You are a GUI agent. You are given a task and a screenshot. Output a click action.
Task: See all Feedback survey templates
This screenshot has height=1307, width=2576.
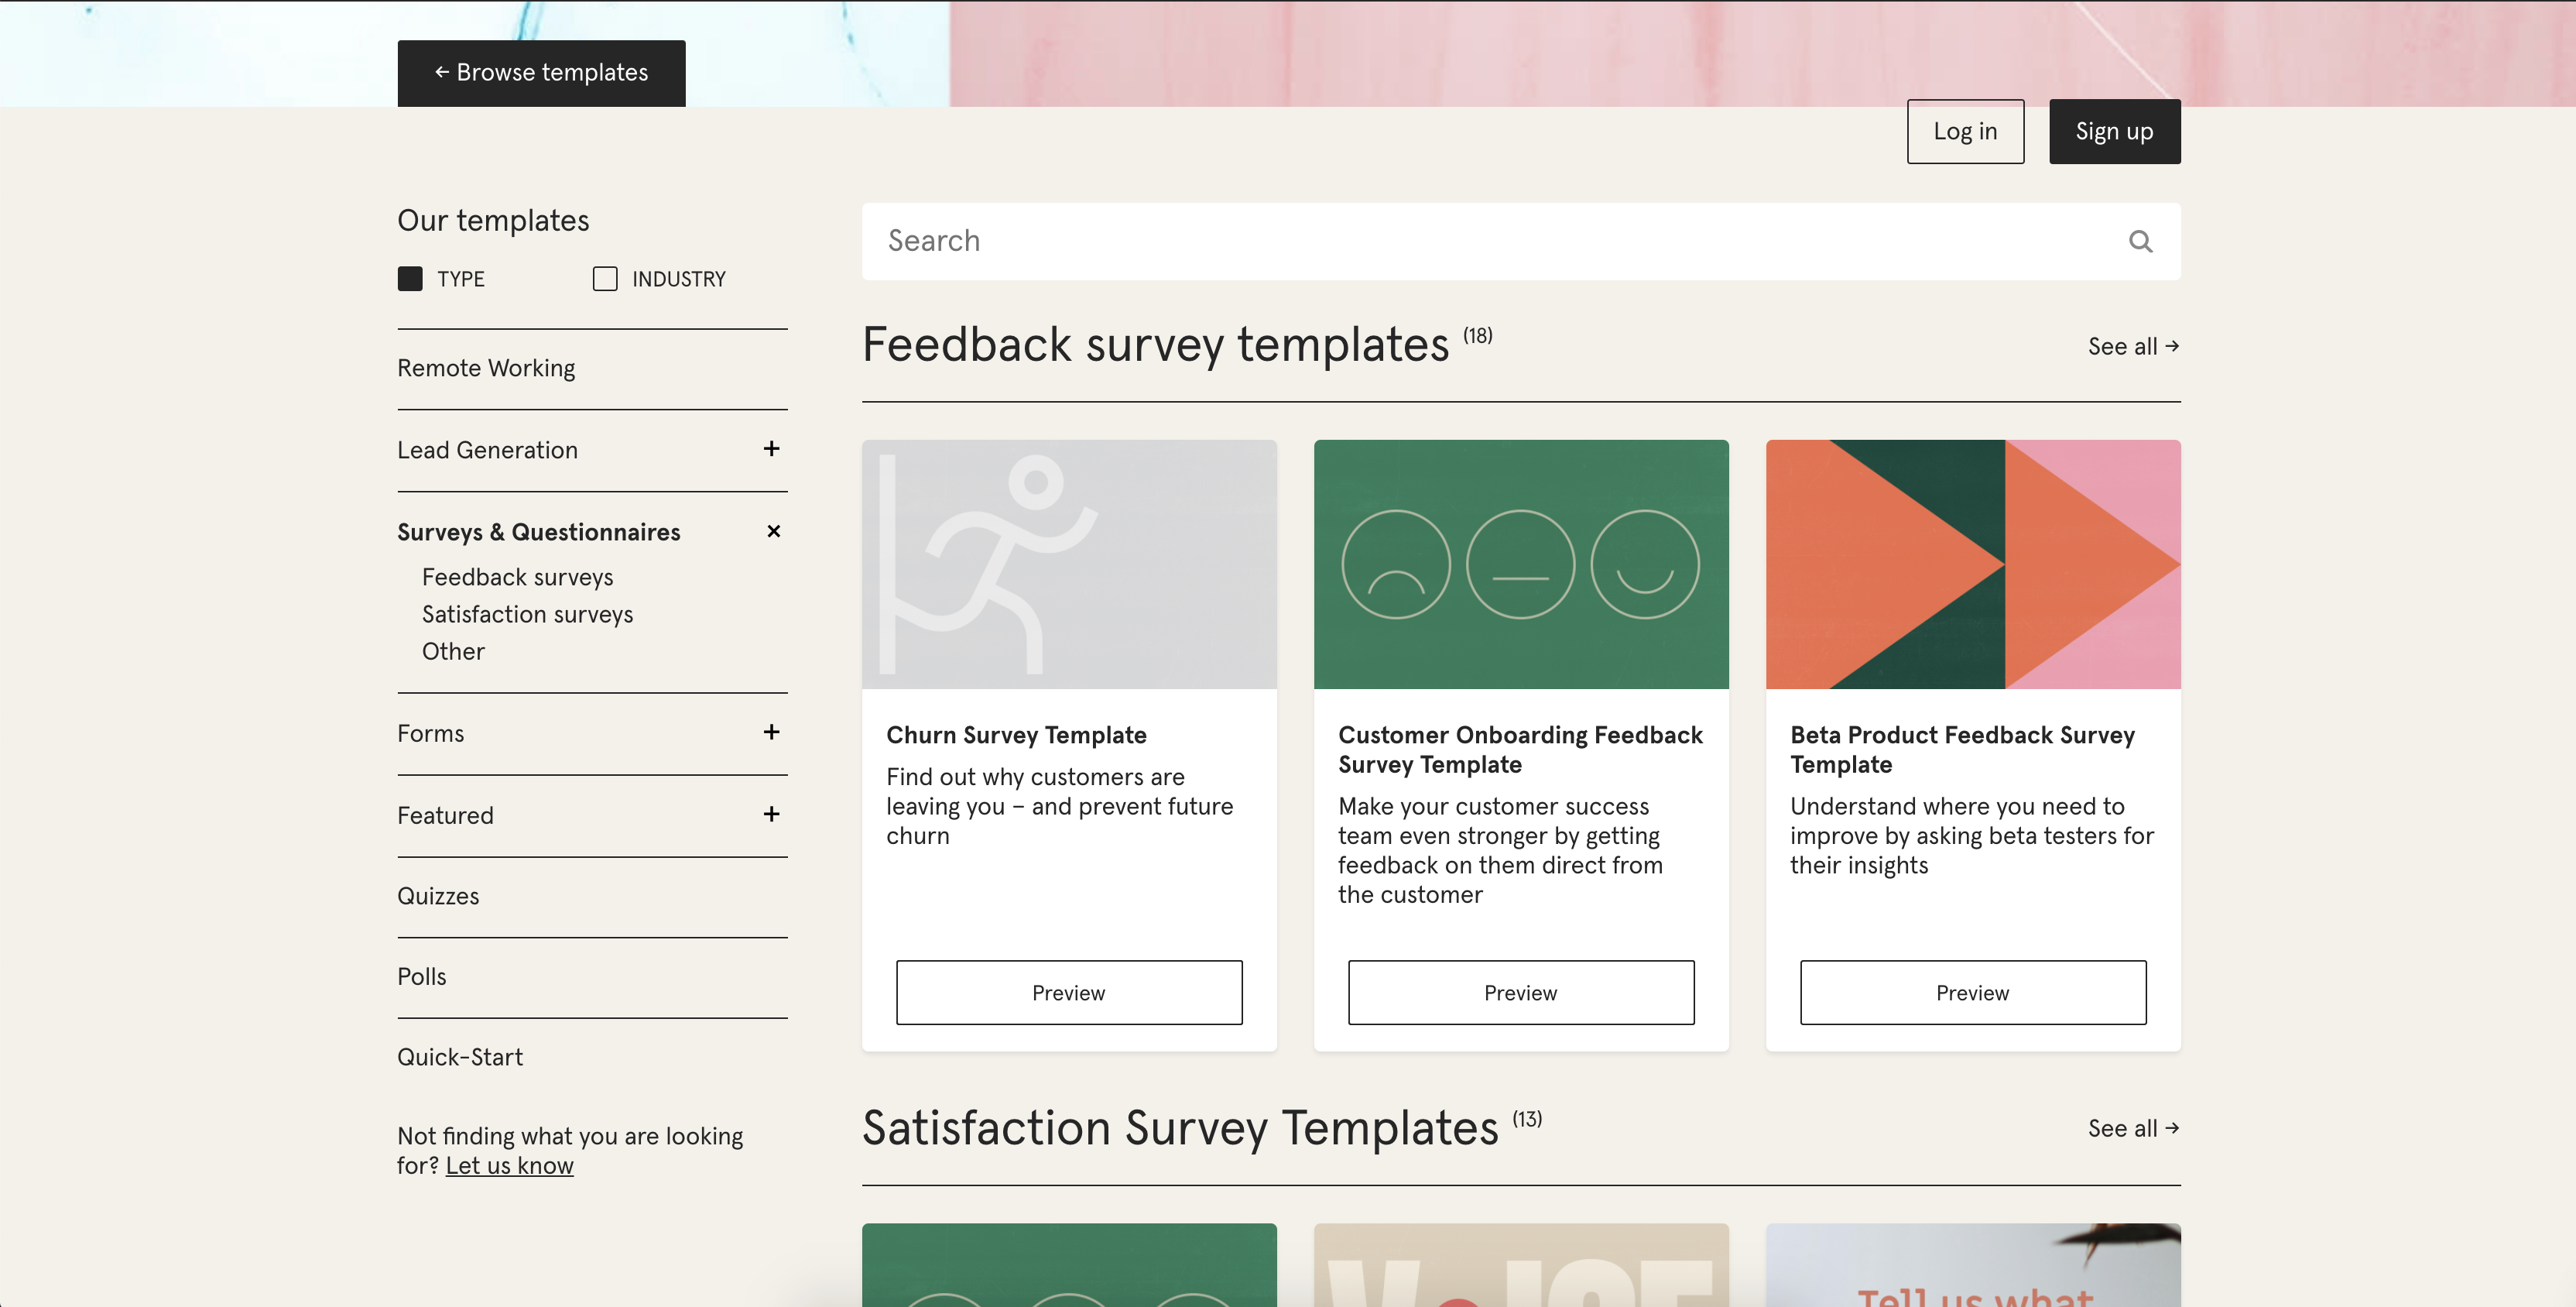pos(2132,346)
